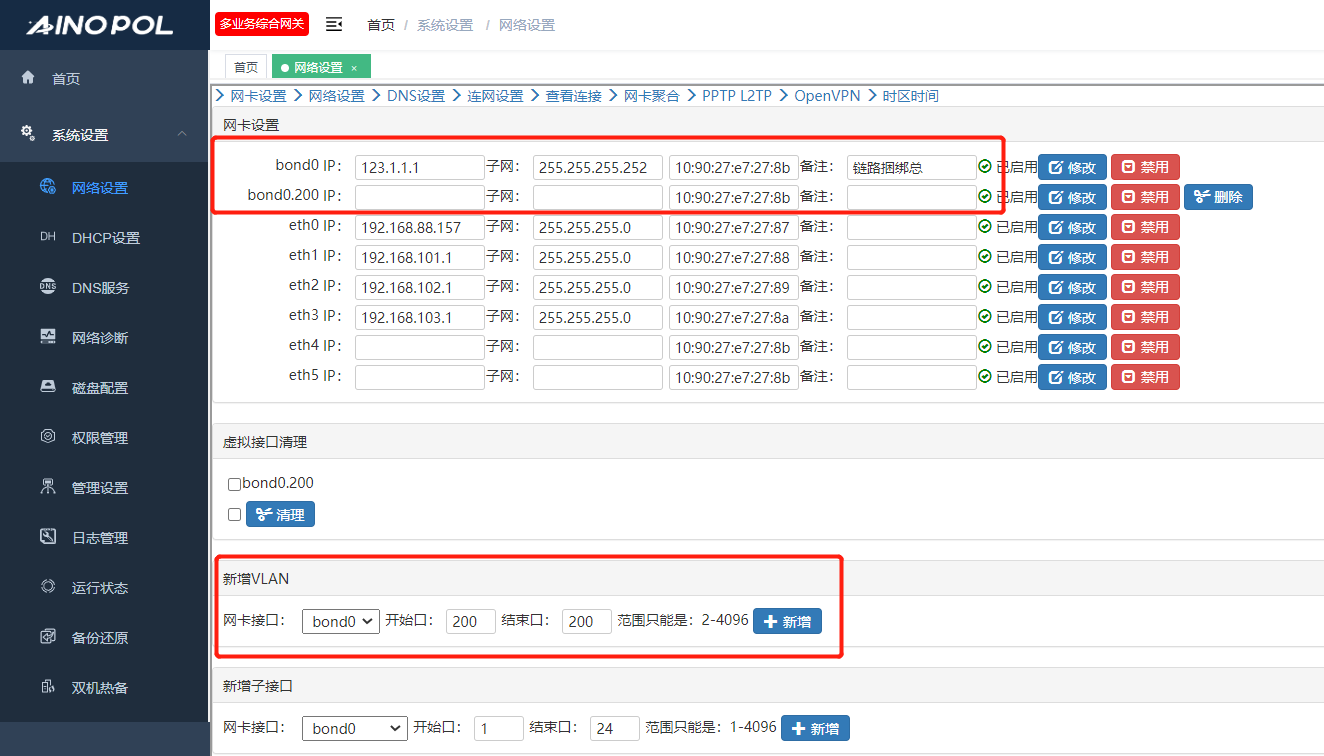Switch to the 首页 tab
This screenshot has width=1324, height=756.
[245, 67]
